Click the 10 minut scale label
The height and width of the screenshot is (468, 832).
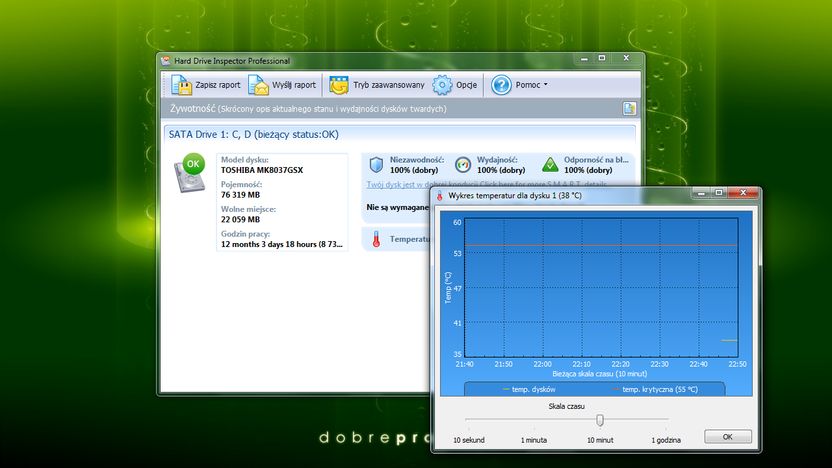600,440
